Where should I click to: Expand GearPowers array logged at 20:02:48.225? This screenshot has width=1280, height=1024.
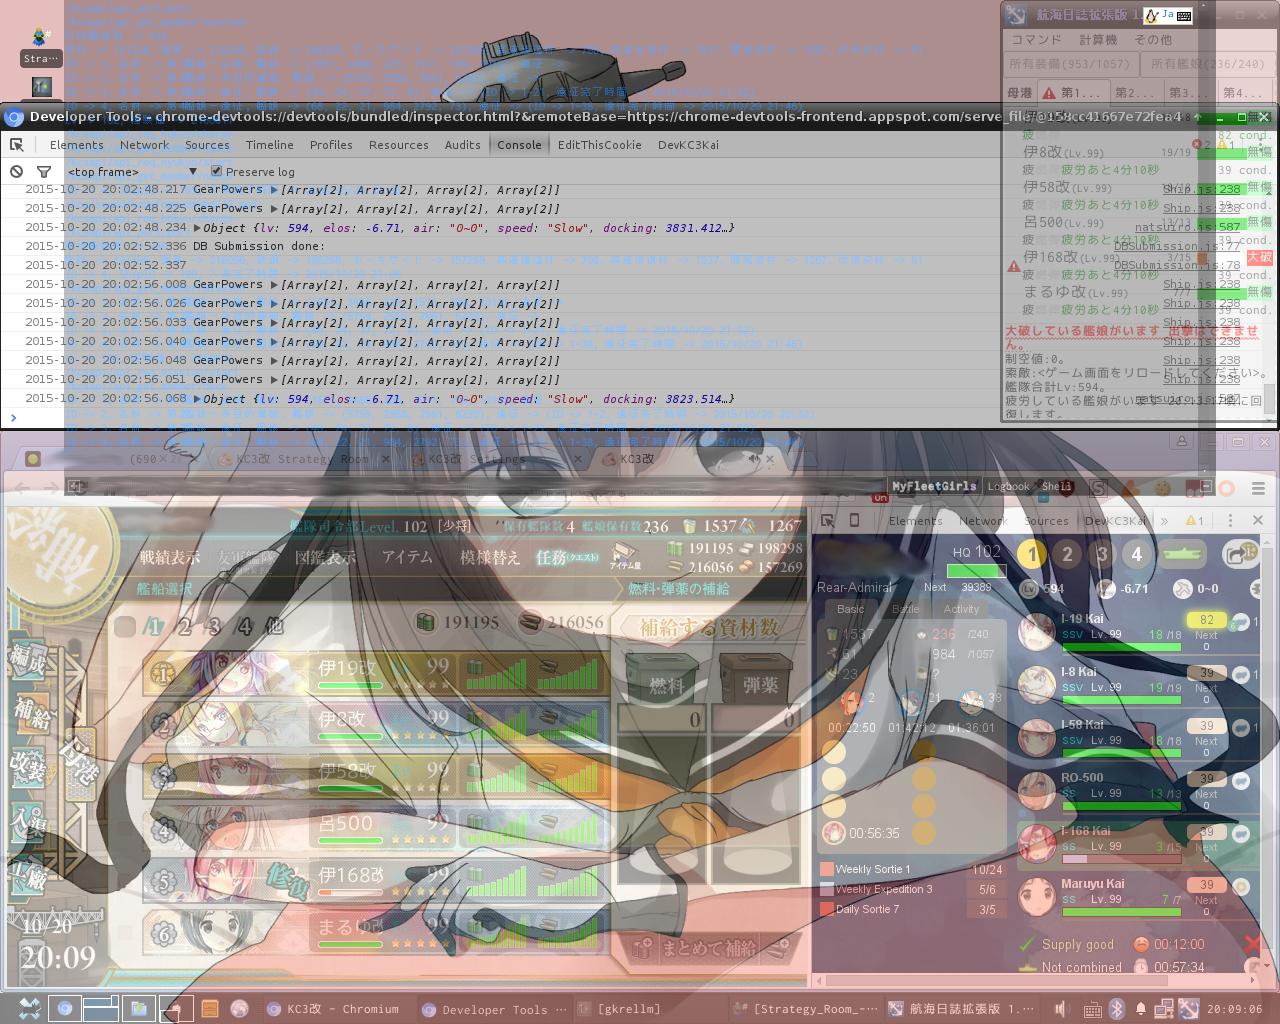click(274, 208)
